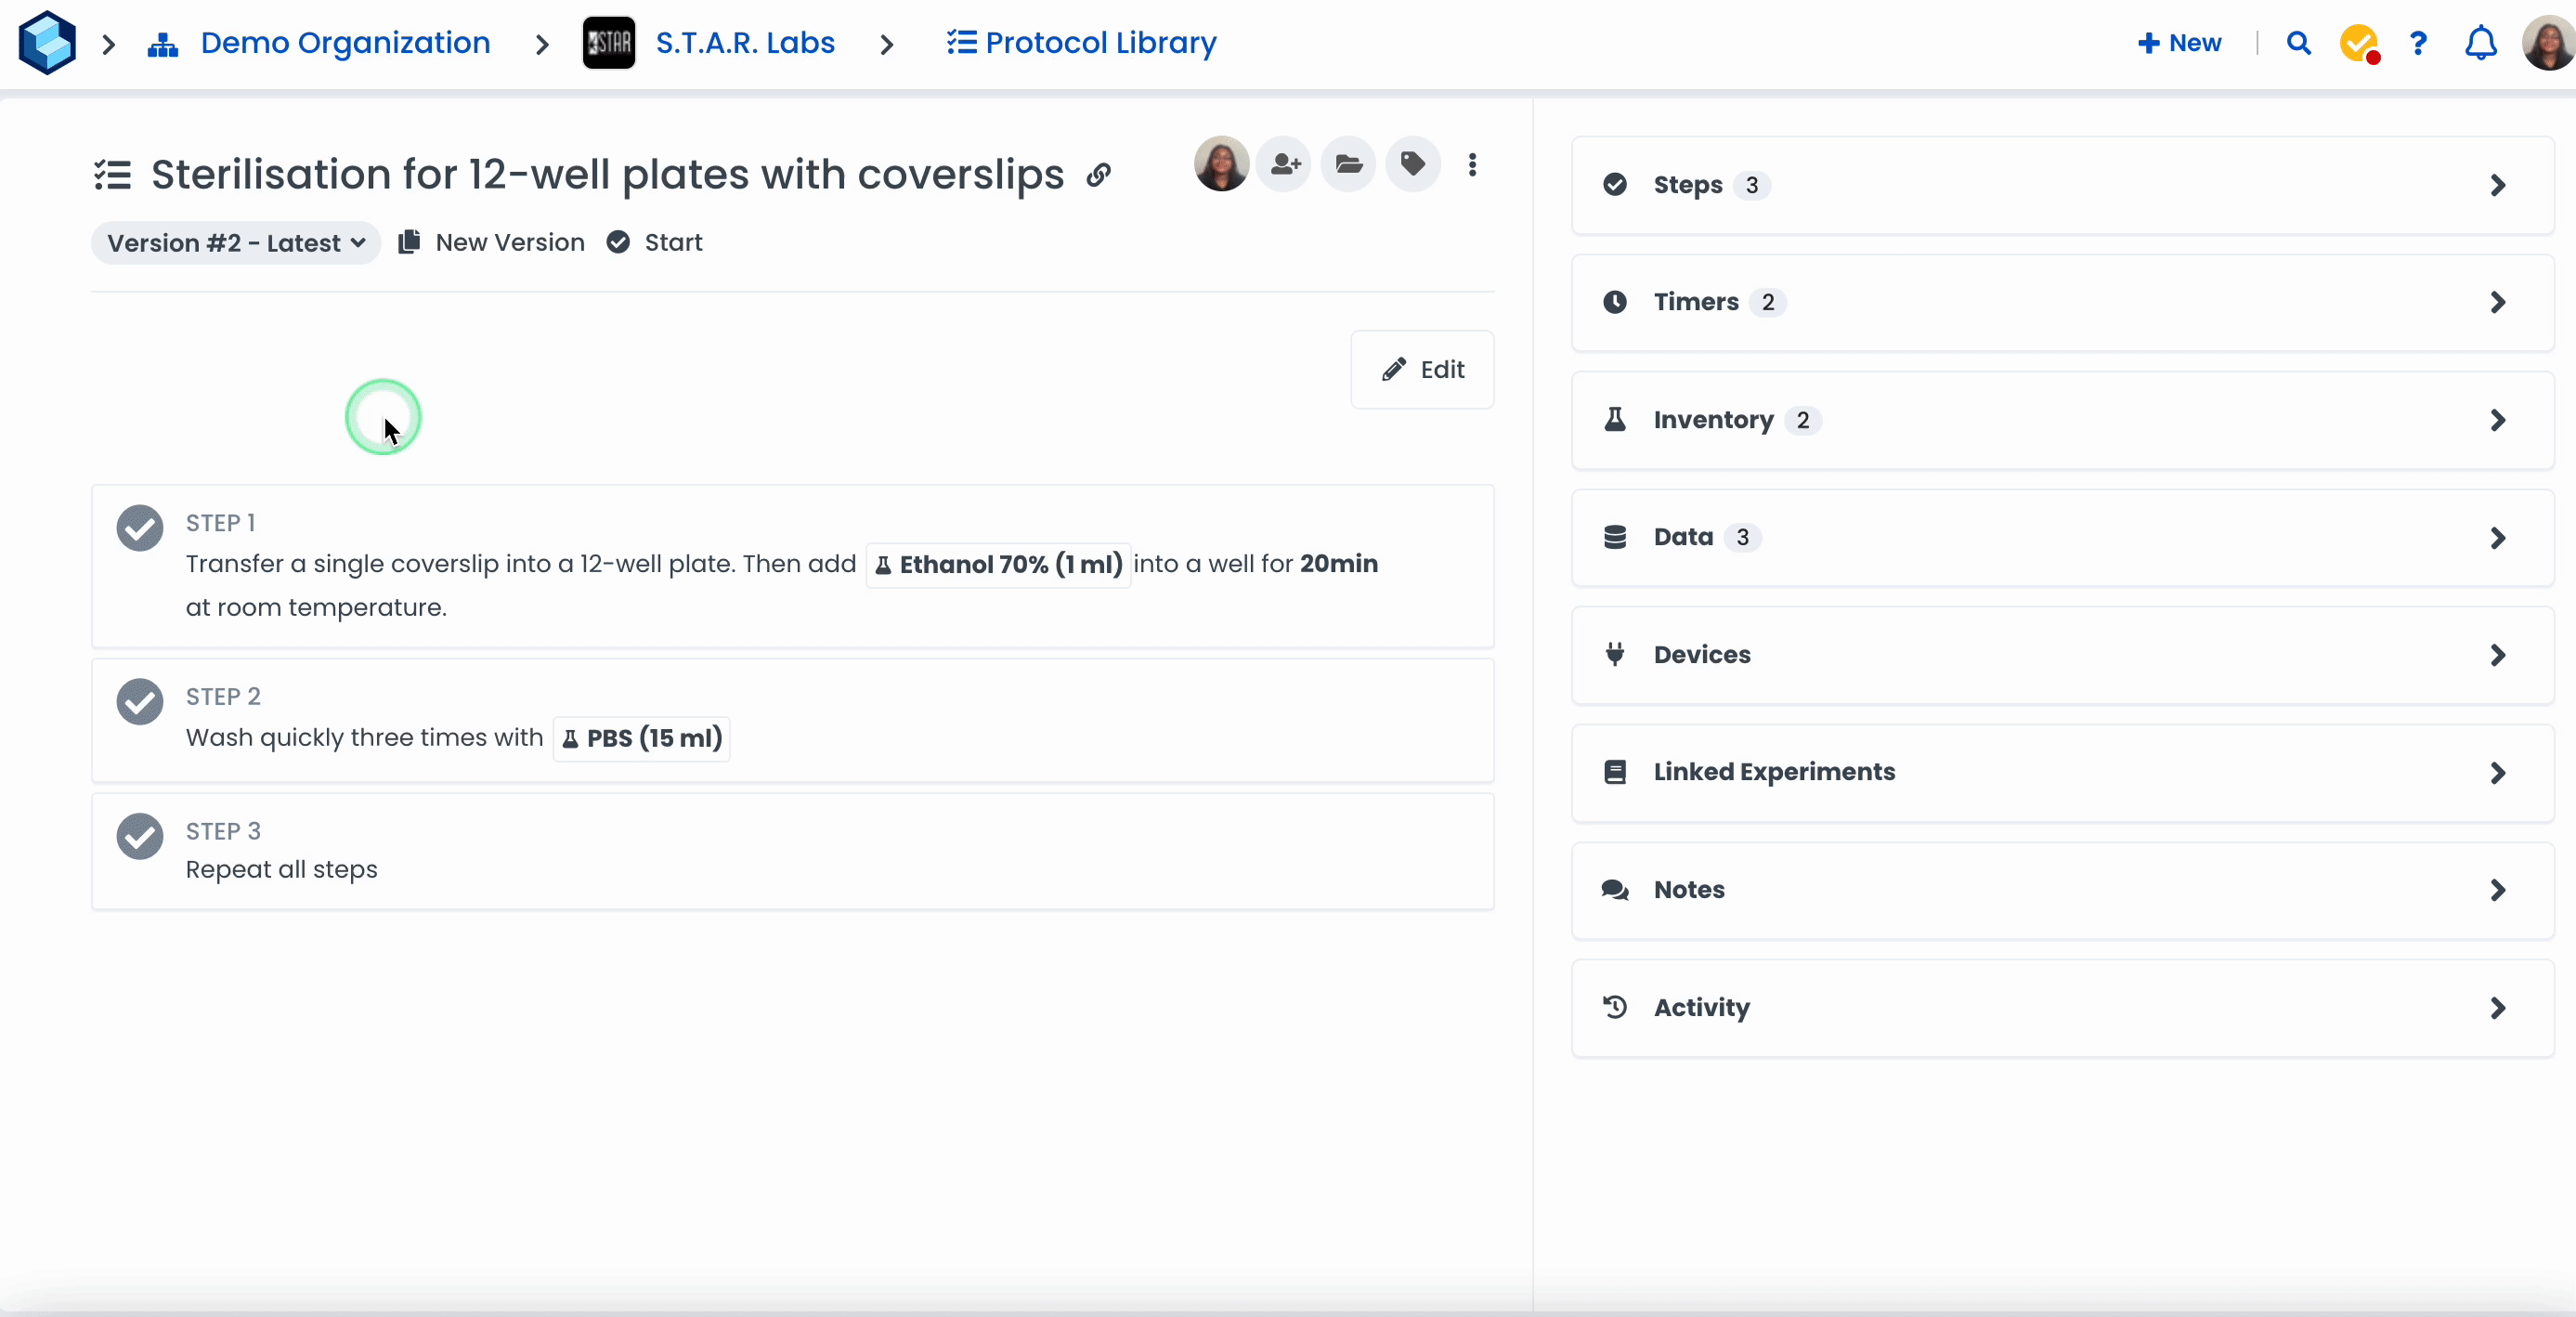Toggle the Step 3 checkmark
This screenshot has height=1317, width=2576.
[x=140, y=836]
